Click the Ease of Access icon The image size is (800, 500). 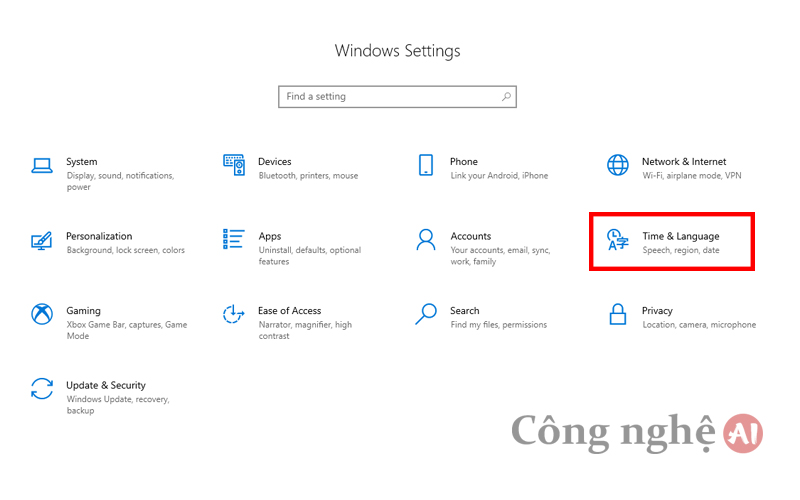[234, 314]
